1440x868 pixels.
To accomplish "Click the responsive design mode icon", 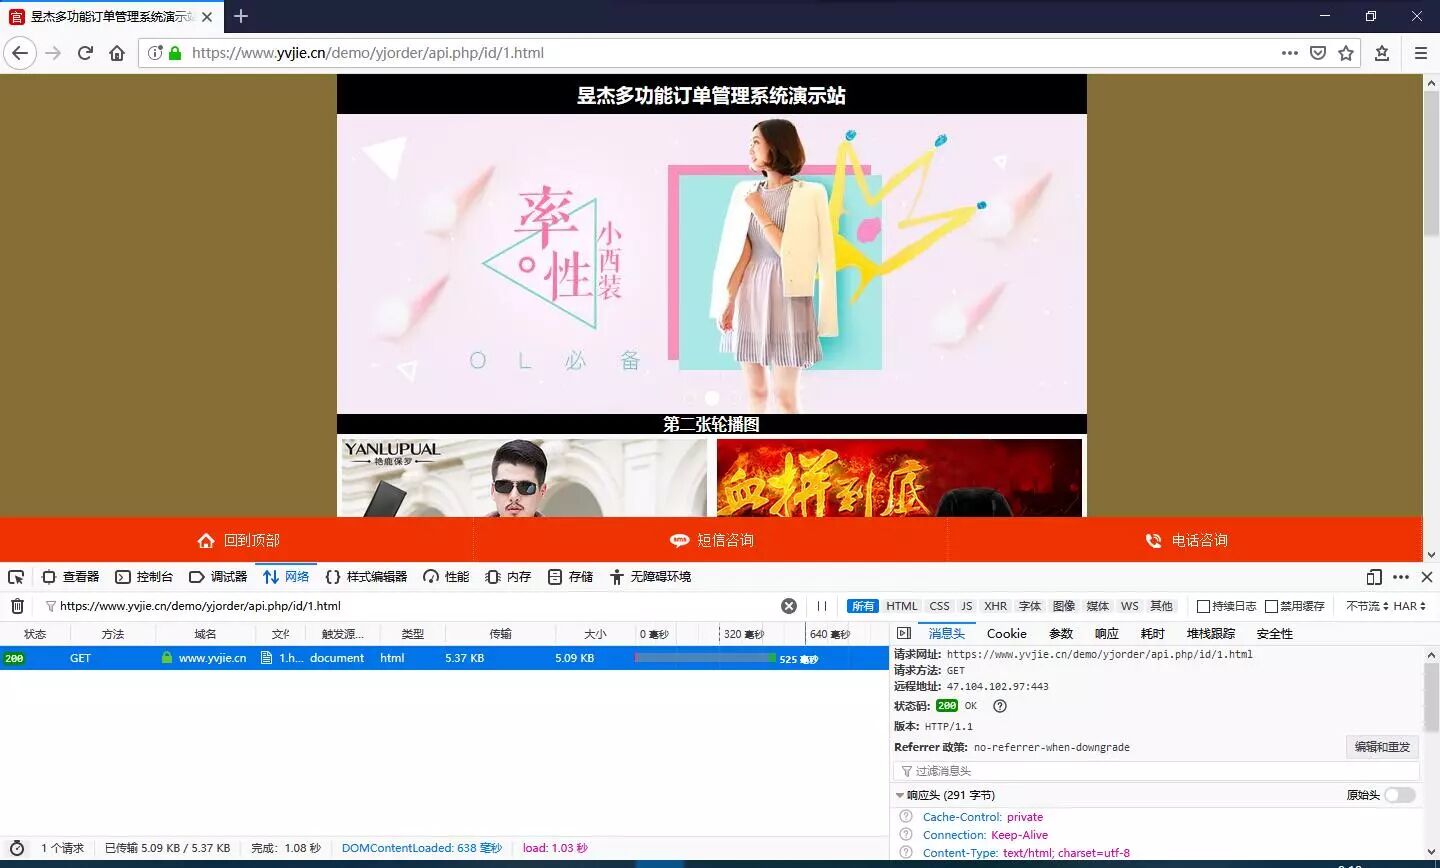I will 1374,577.
